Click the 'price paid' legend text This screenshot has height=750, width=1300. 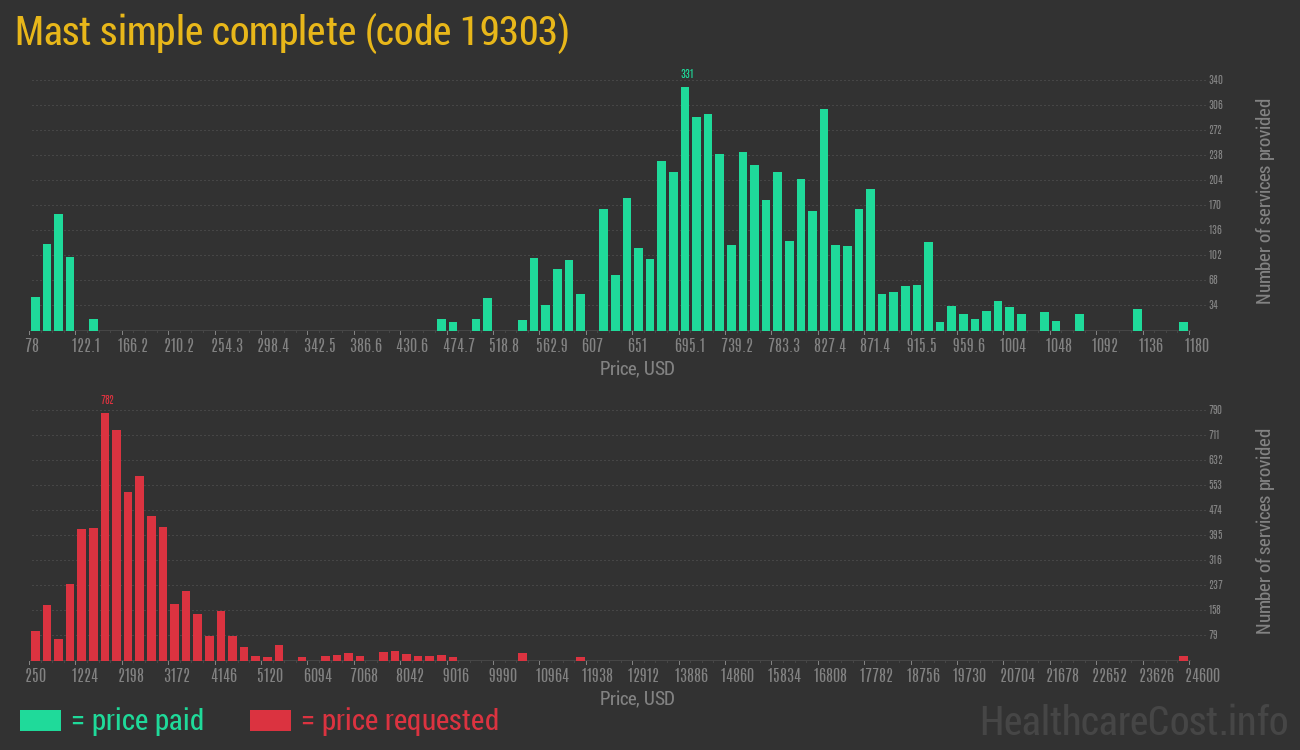(x=138, y=720)
